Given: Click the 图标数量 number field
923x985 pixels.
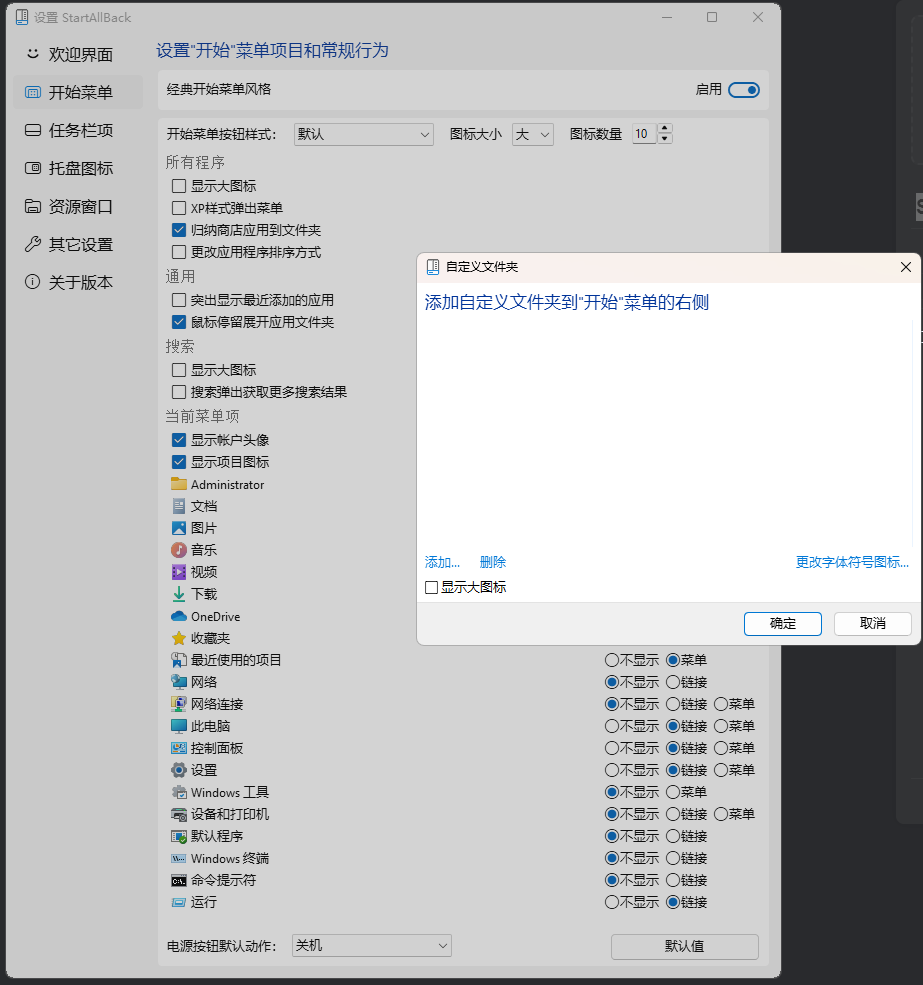Looking at the screenshot, I should tap(645, 134).
